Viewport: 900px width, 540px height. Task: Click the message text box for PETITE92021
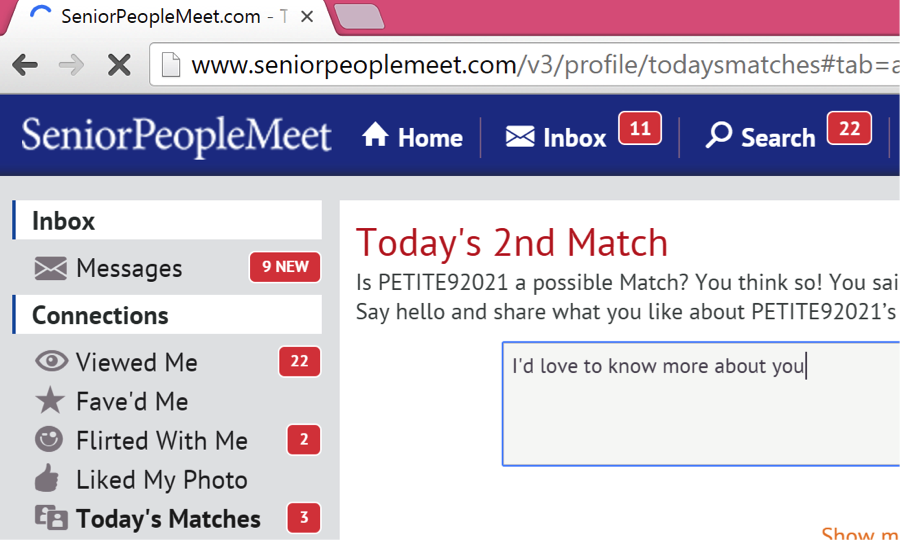(x=701, y=404)
